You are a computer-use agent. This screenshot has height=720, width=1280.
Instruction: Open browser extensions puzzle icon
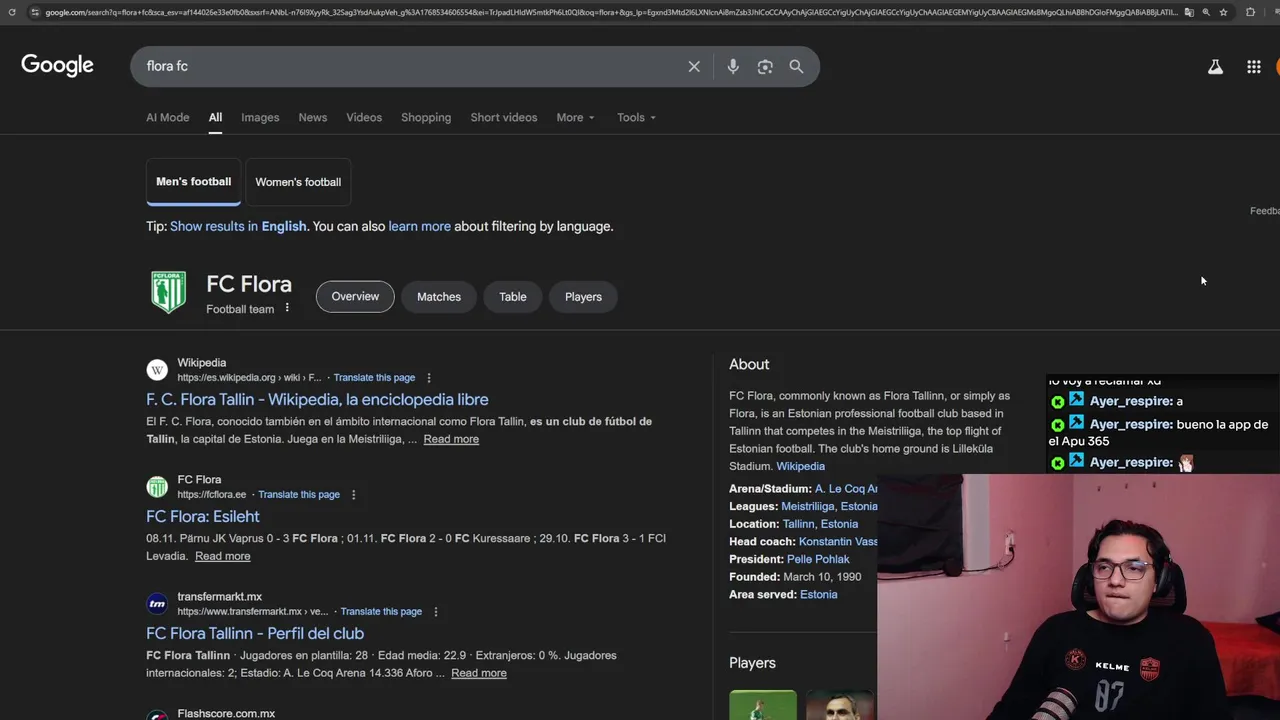[1250, 12]
